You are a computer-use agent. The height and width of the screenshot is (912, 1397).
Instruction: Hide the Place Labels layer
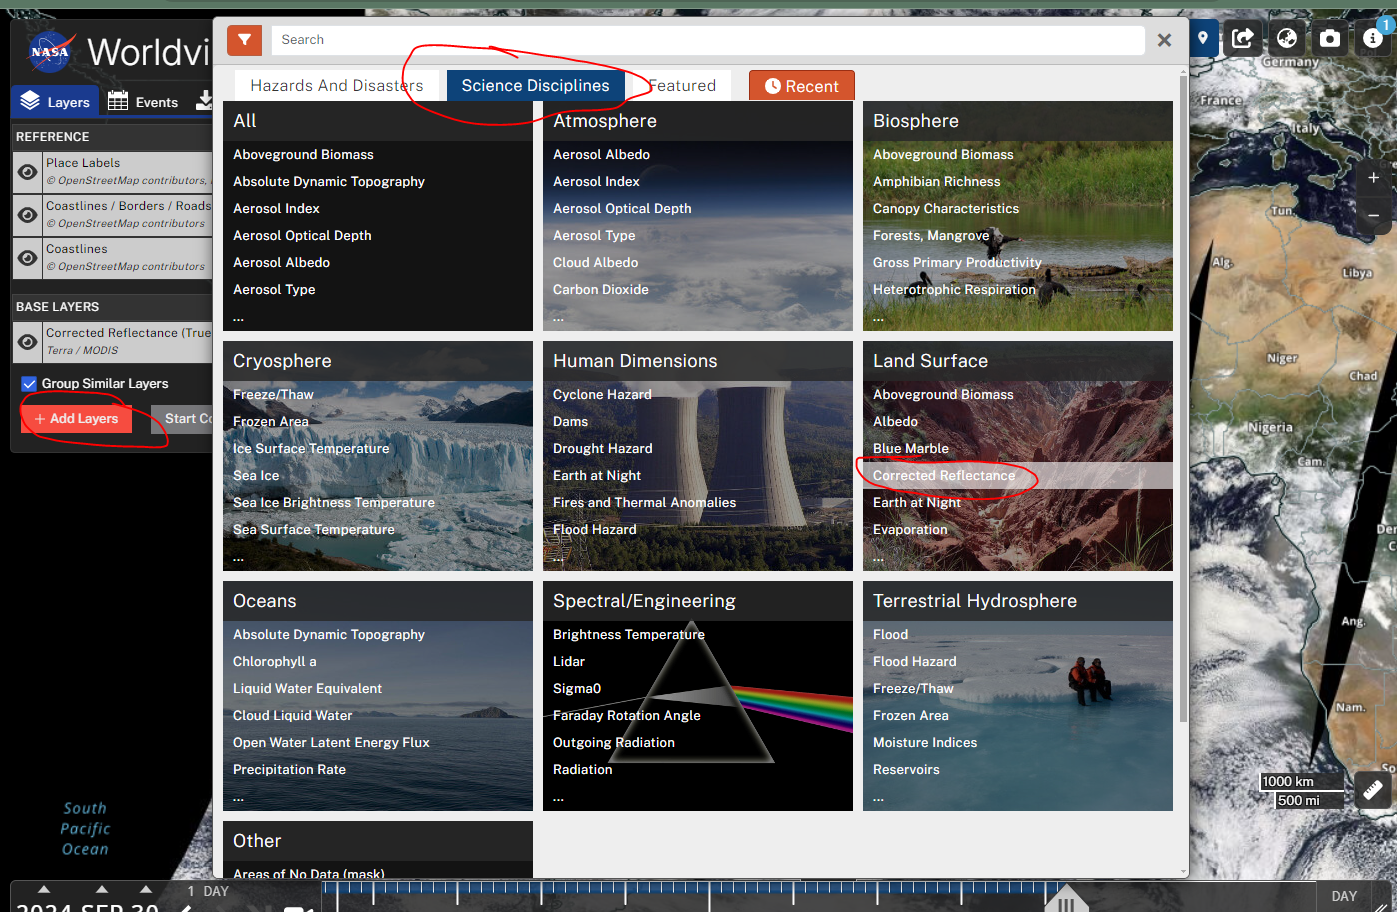(28, 172)
